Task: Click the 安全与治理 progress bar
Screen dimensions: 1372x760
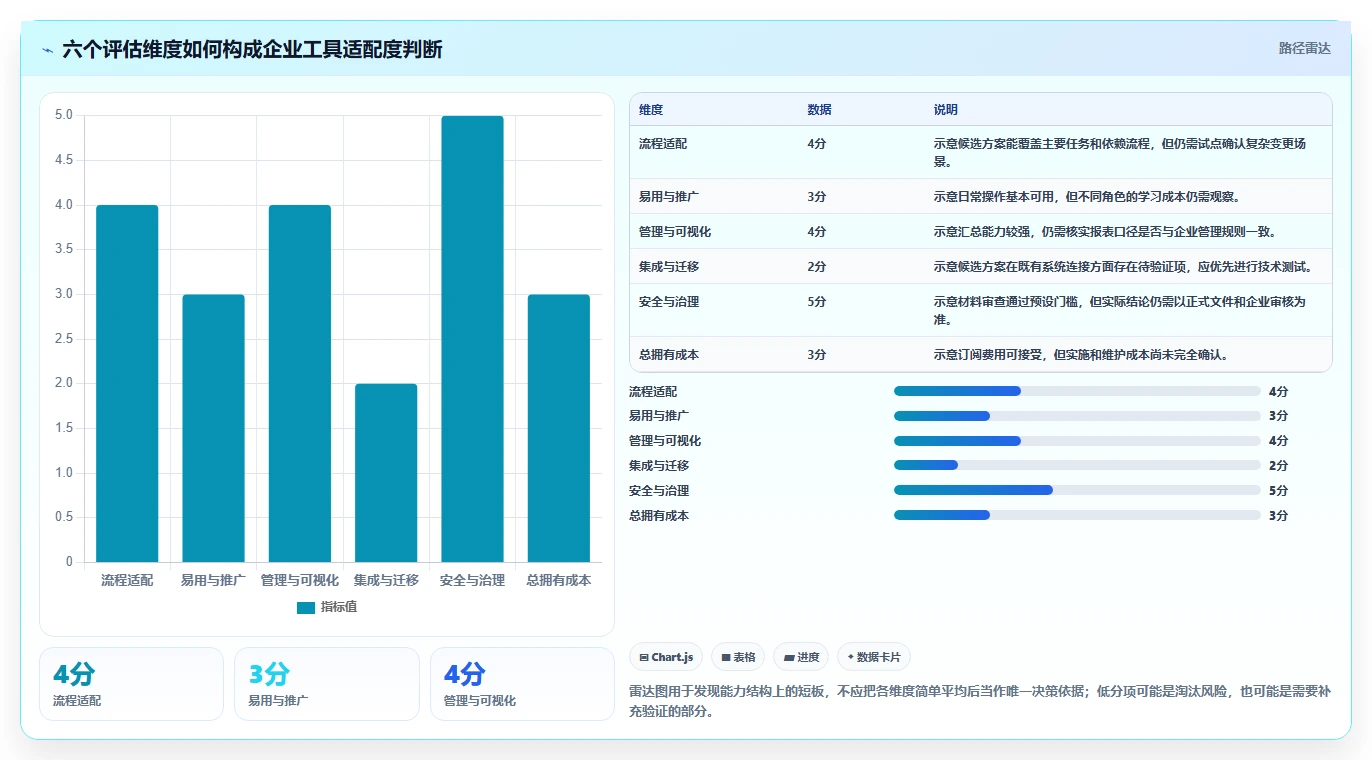Action: pos(1077,490)
